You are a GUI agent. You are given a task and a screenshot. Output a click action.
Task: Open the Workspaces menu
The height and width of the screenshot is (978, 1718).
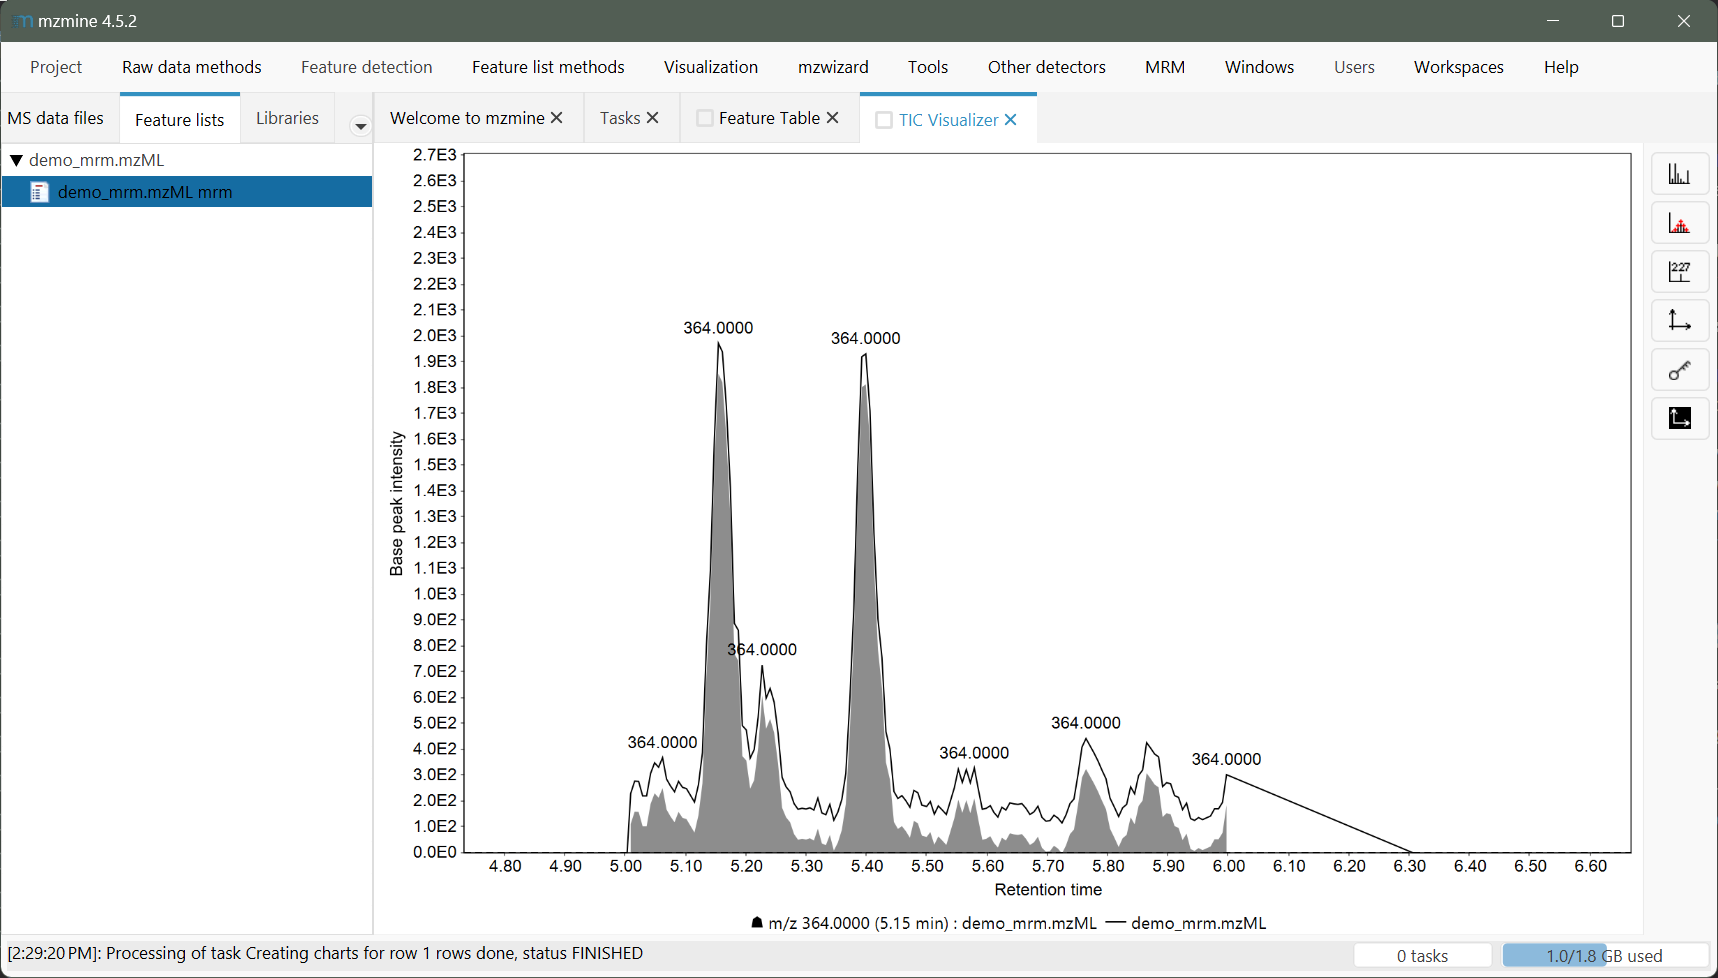[1459, 67]
